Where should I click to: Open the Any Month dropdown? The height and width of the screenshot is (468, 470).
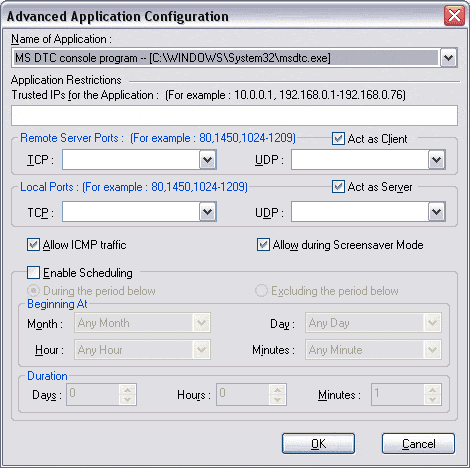(142, 323)
